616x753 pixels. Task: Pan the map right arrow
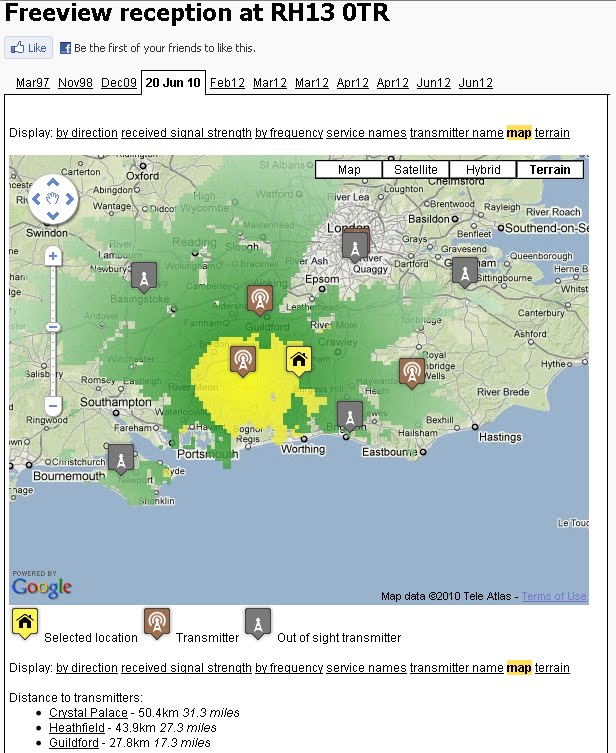(x=70, y=198)
